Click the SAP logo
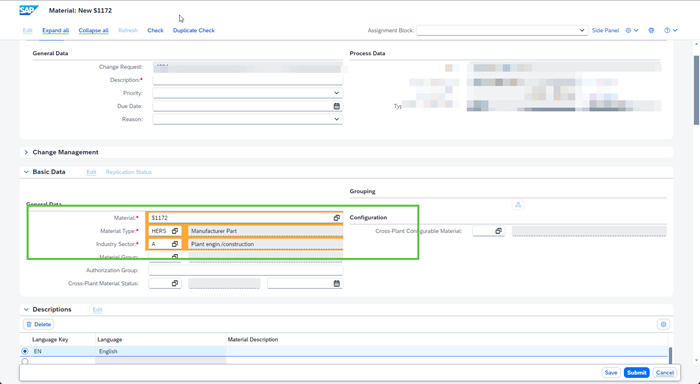 [29, 10]
